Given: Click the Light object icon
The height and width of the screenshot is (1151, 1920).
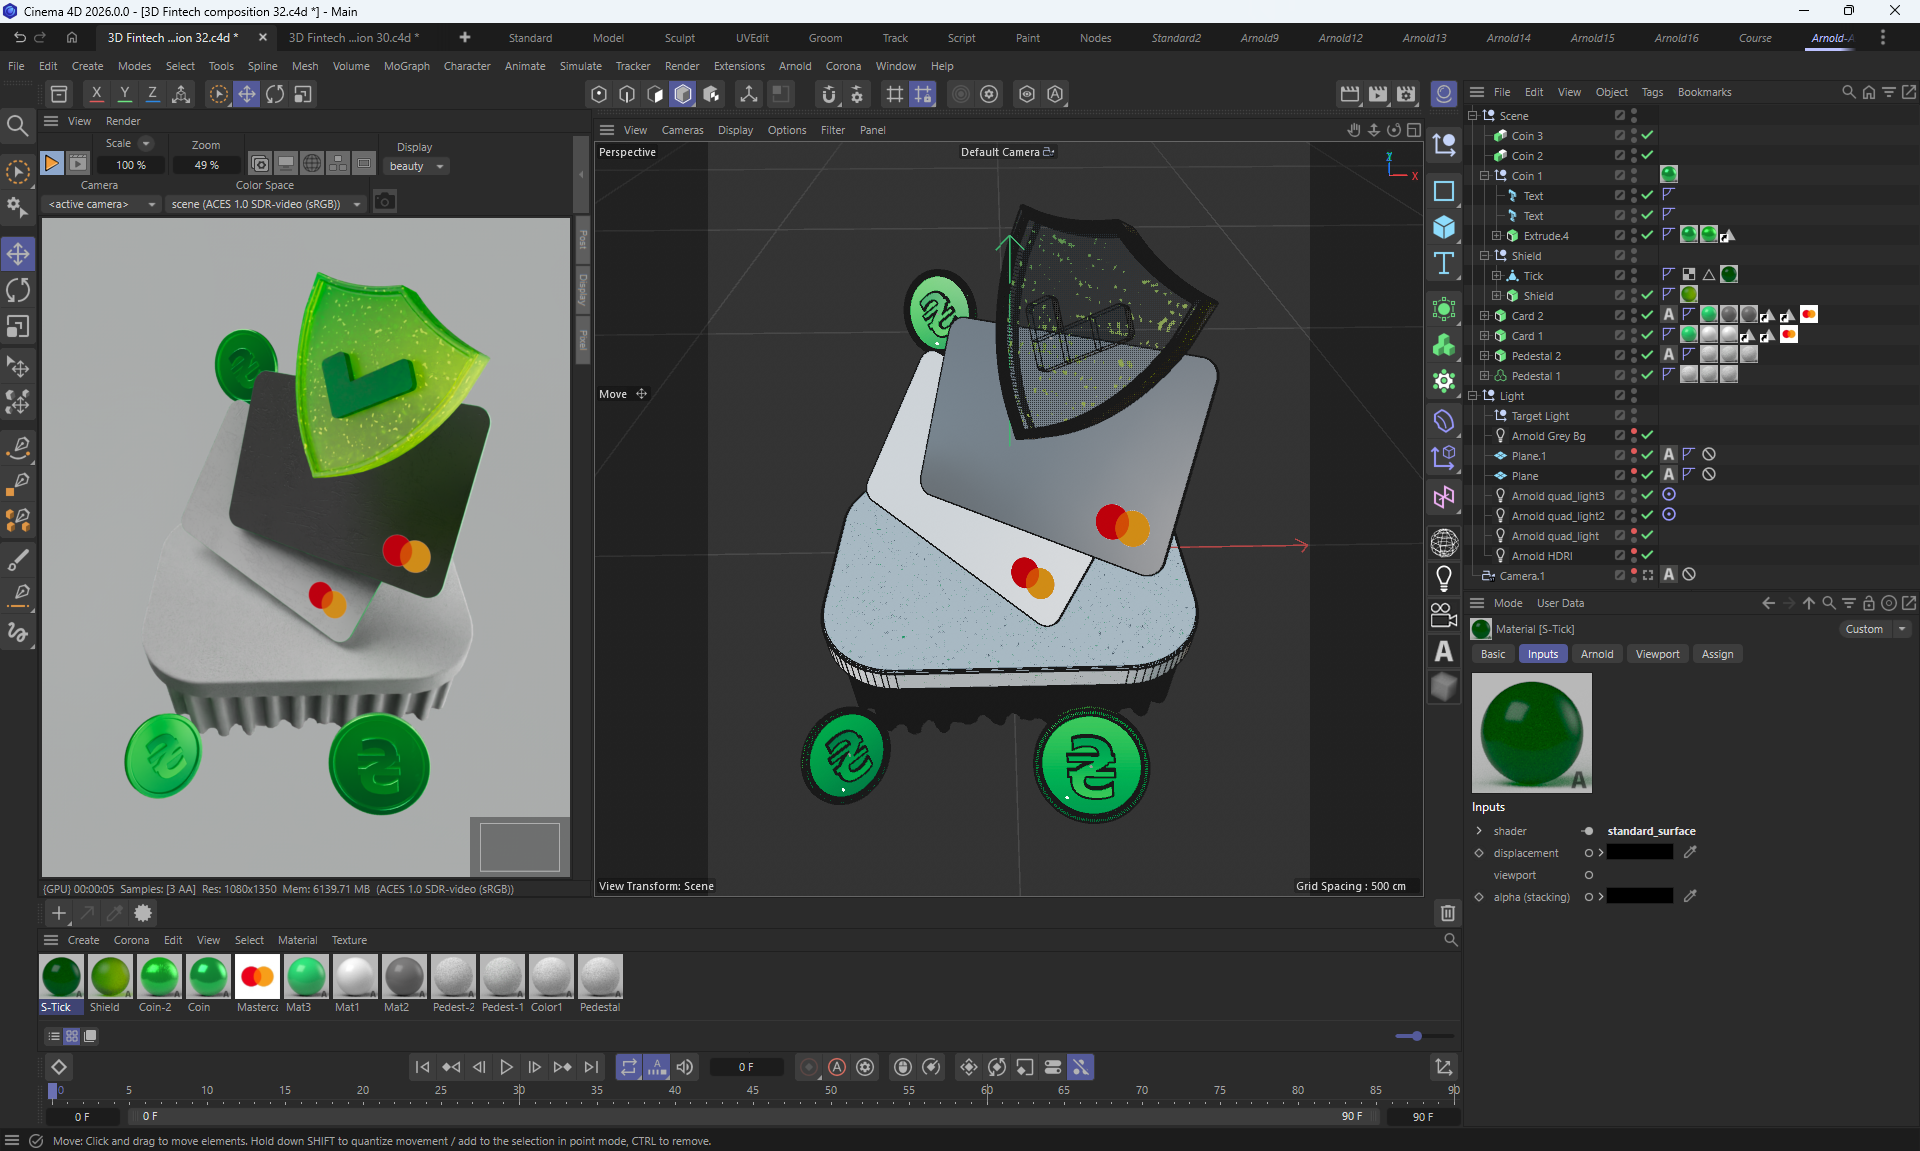Looking at the screenshot, I should [x=1443, y=578].
